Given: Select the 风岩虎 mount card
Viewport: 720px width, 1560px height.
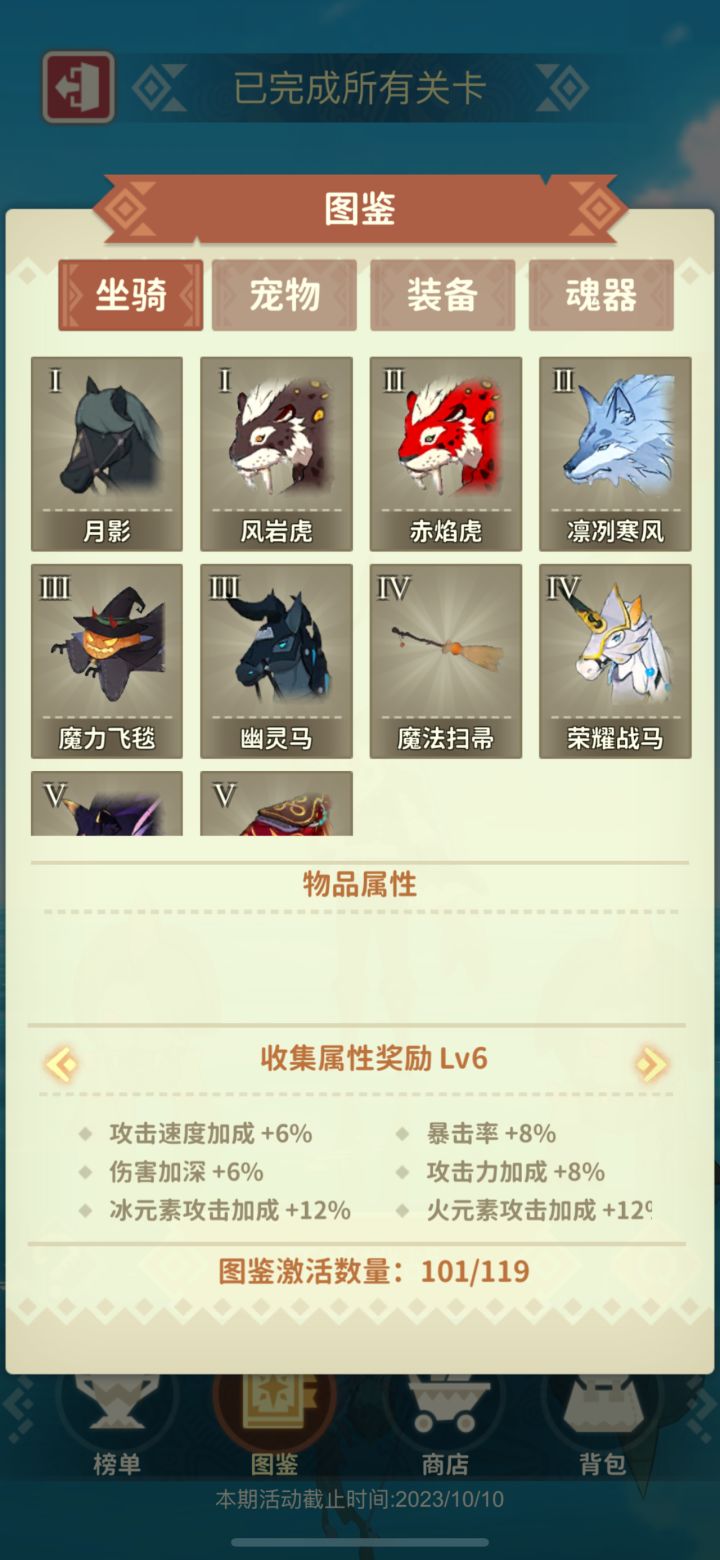Looking at the screenshot, I should coord(276,454).
